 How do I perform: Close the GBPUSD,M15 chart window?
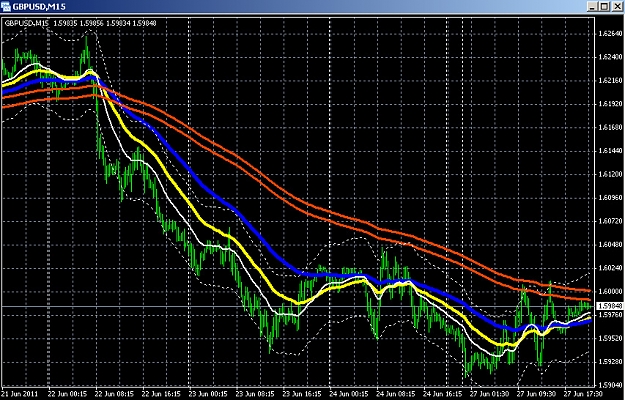pyautogui.click(x=617, y=6)
